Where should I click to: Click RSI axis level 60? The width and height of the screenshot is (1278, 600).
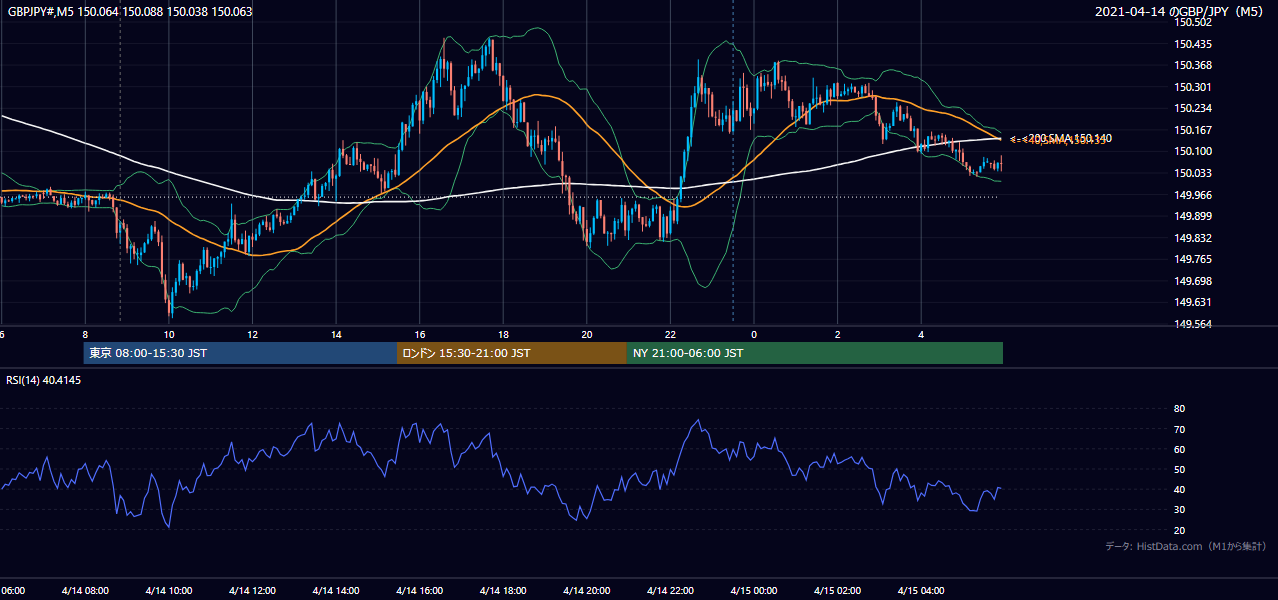(1179, 449)
